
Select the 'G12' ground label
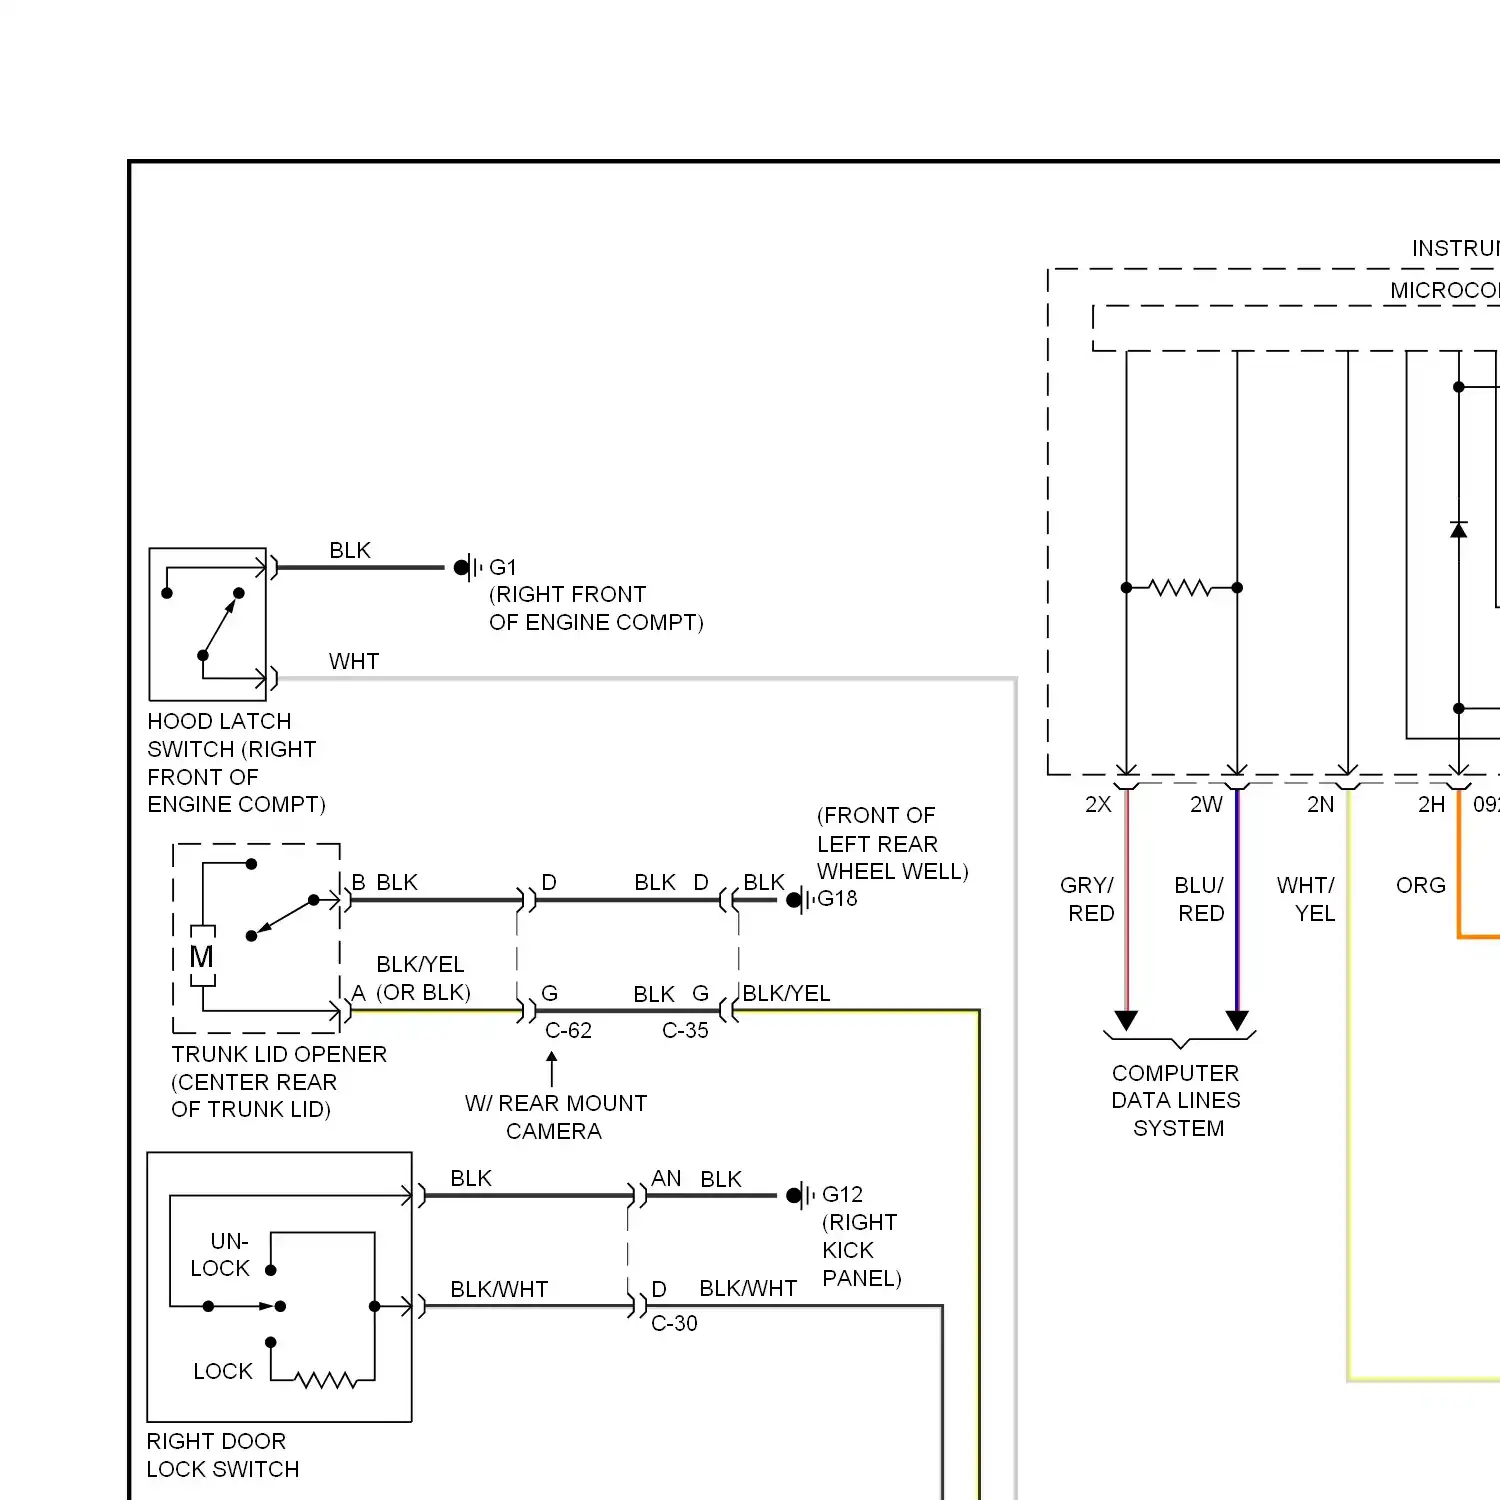[x=842, y=1194]
